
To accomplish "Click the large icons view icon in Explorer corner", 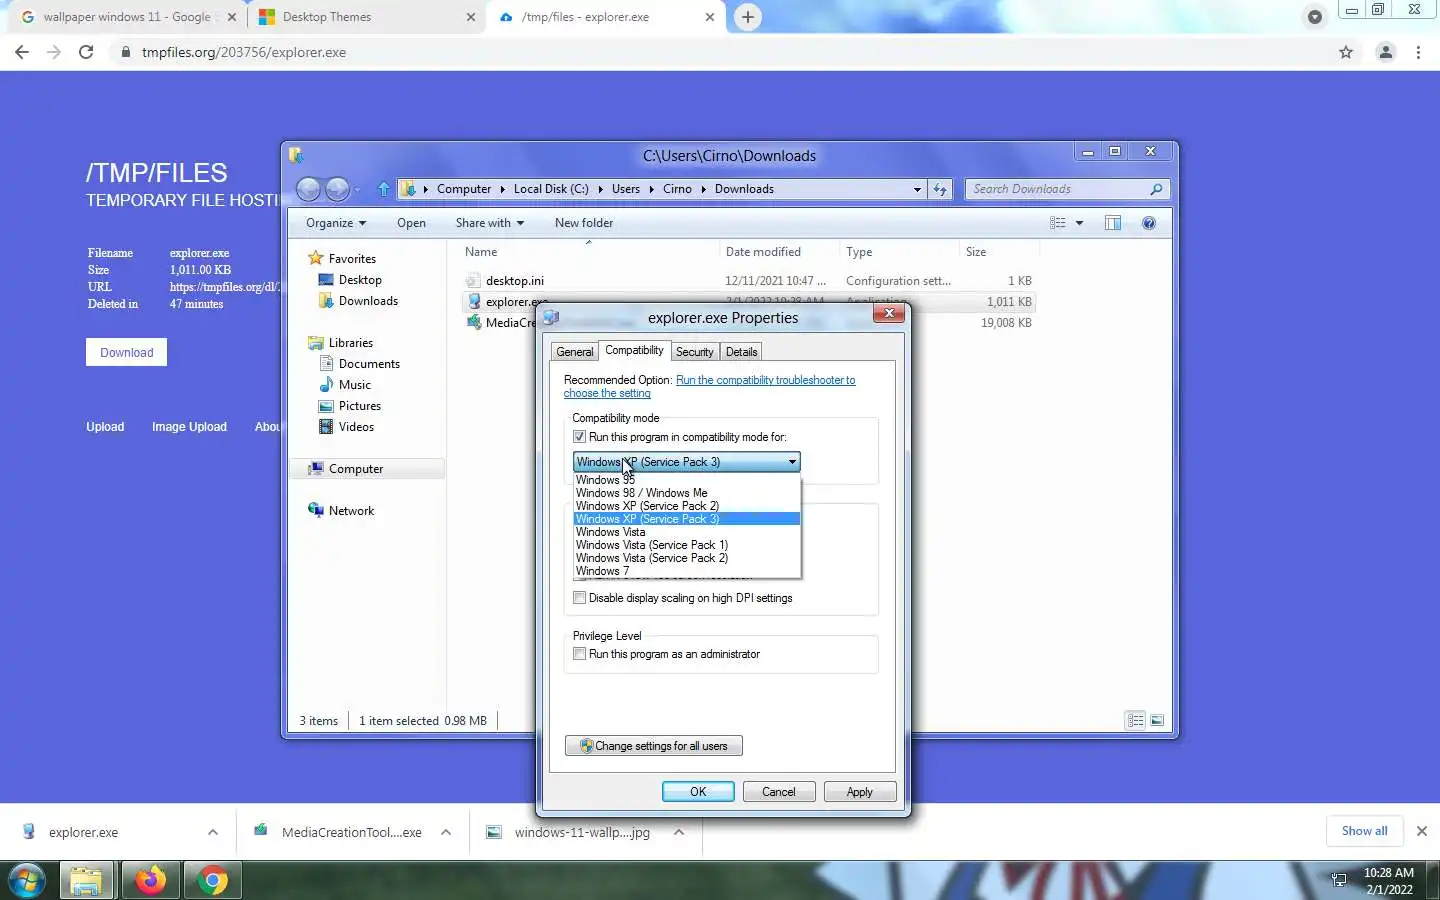I will click(x=1157, y=720).
